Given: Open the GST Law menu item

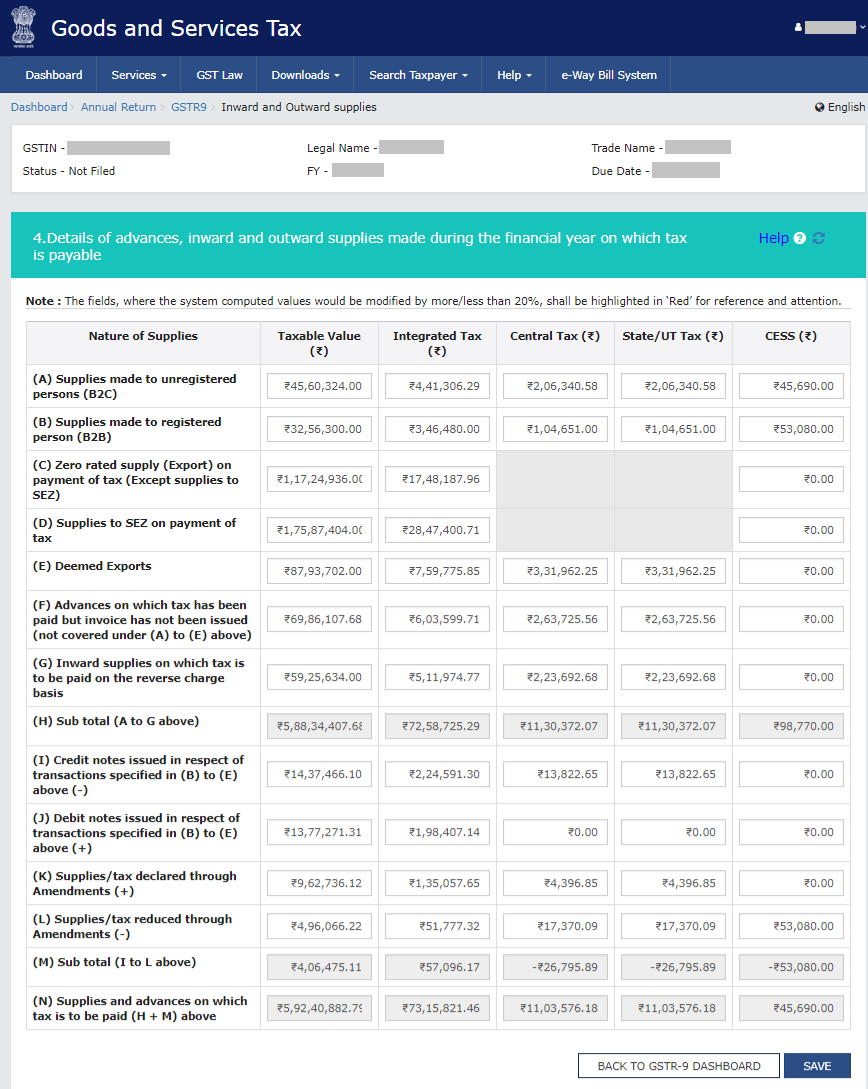Looking at the screenshot, I should pyautogui.click(x=219, y=75).
